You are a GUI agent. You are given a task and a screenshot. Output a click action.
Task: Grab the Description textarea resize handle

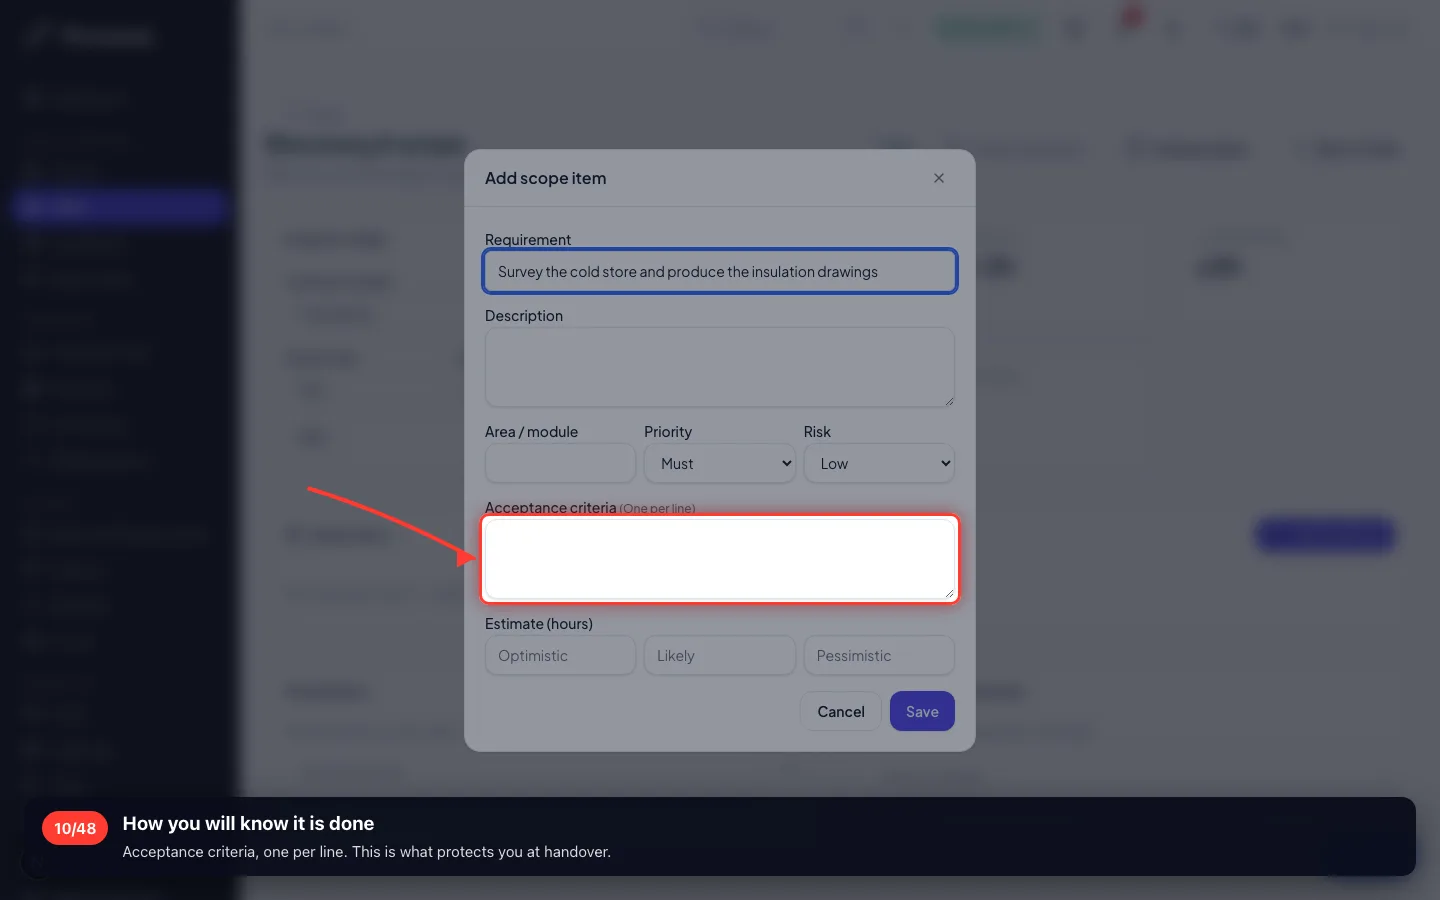pos(949,401)
